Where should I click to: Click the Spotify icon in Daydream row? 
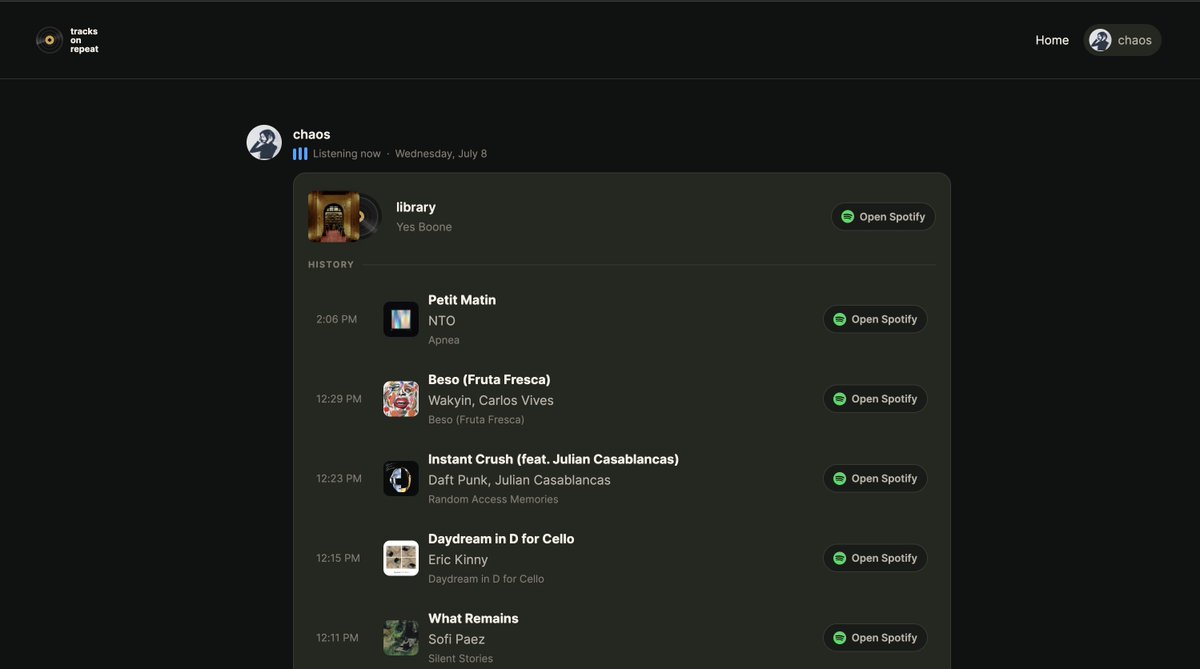840,558
